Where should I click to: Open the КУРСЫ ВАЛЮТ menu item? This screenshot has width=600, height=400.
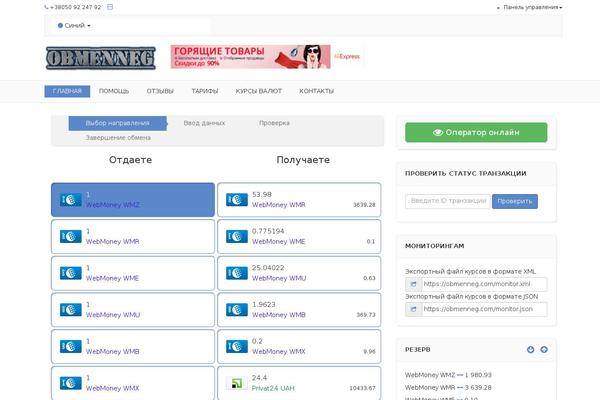(x=259, y=91)
